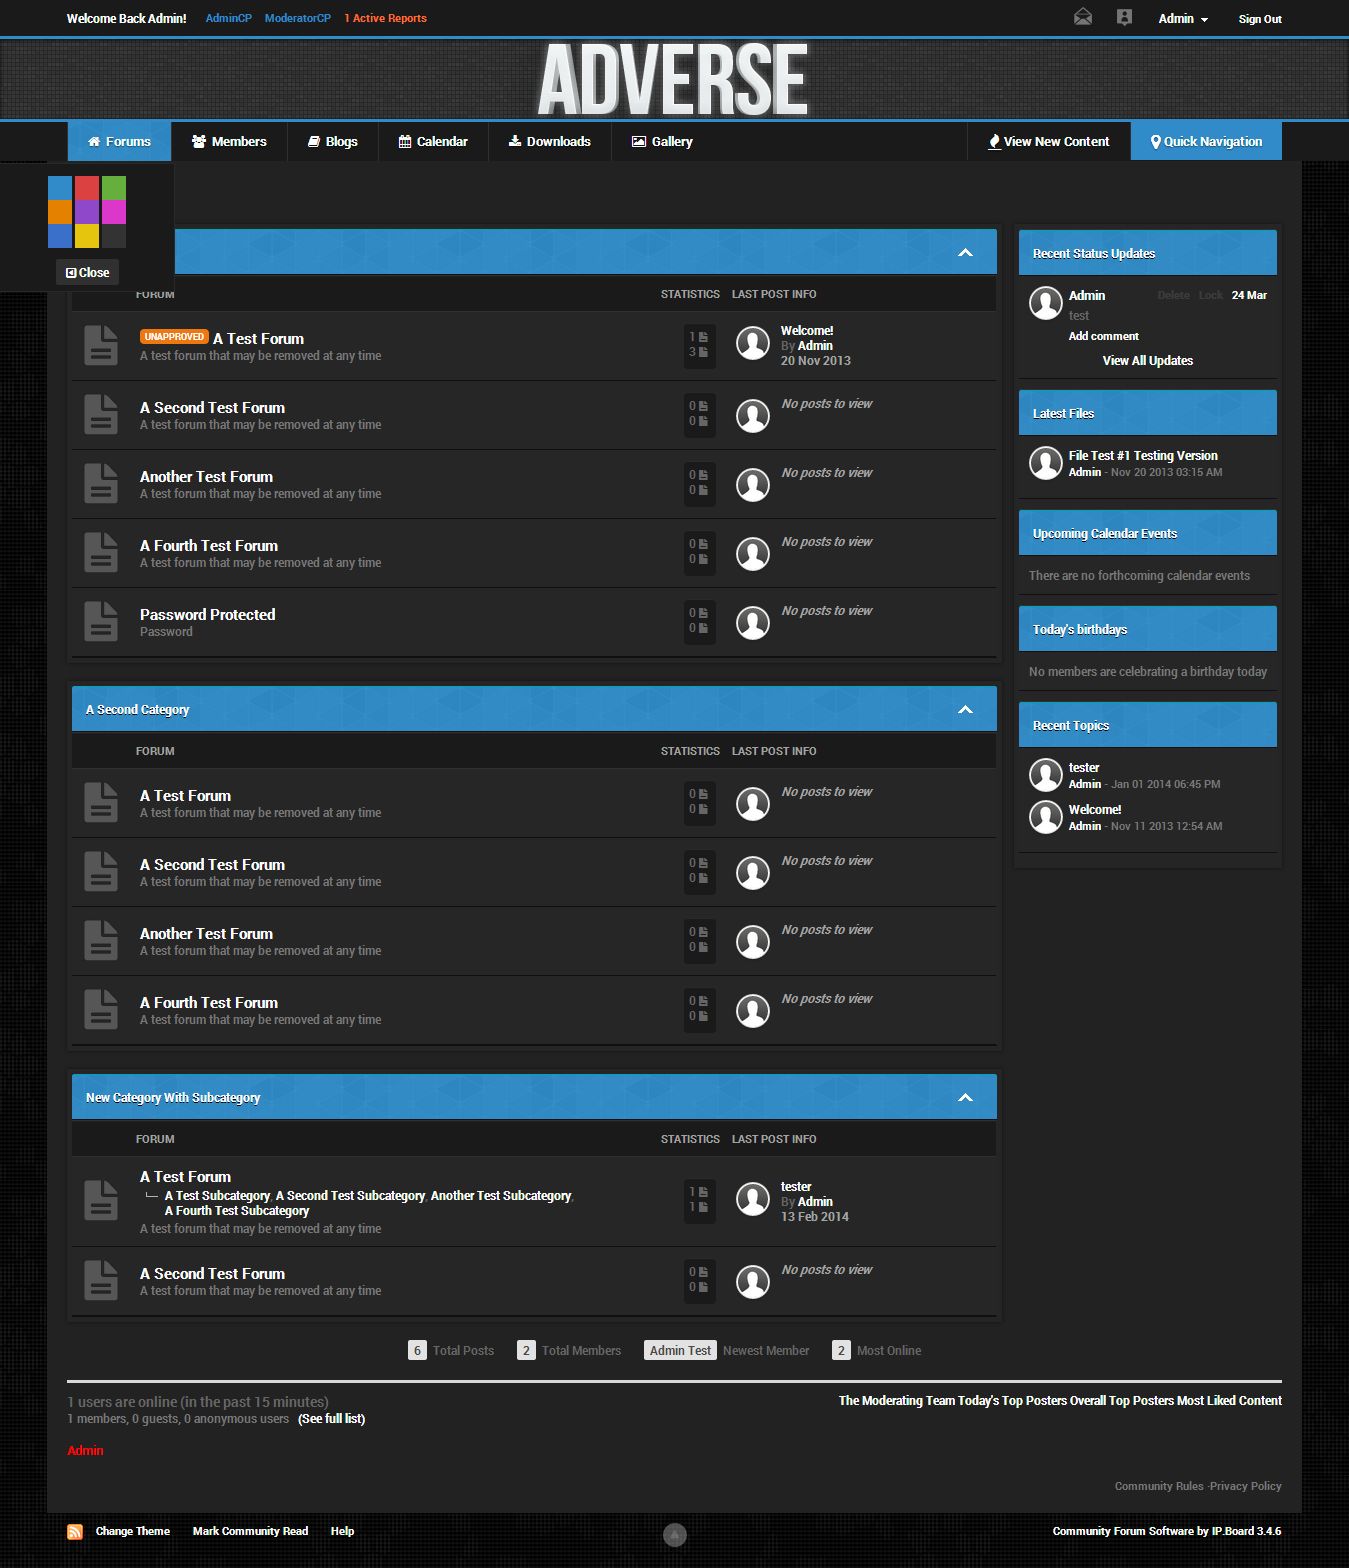Click the red Admin online user name
1349x1568 pixels.
click(85, 1450)
